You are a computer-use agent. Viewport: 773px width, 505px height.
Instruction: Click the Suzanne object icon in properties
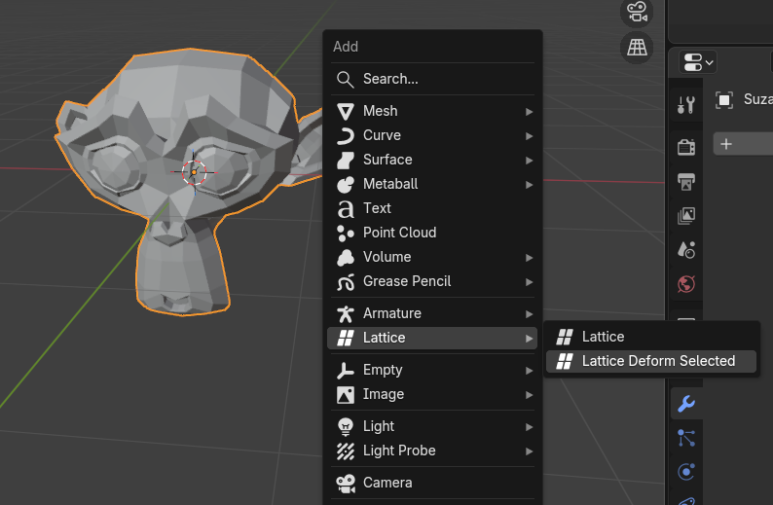[x=724, y=100]
